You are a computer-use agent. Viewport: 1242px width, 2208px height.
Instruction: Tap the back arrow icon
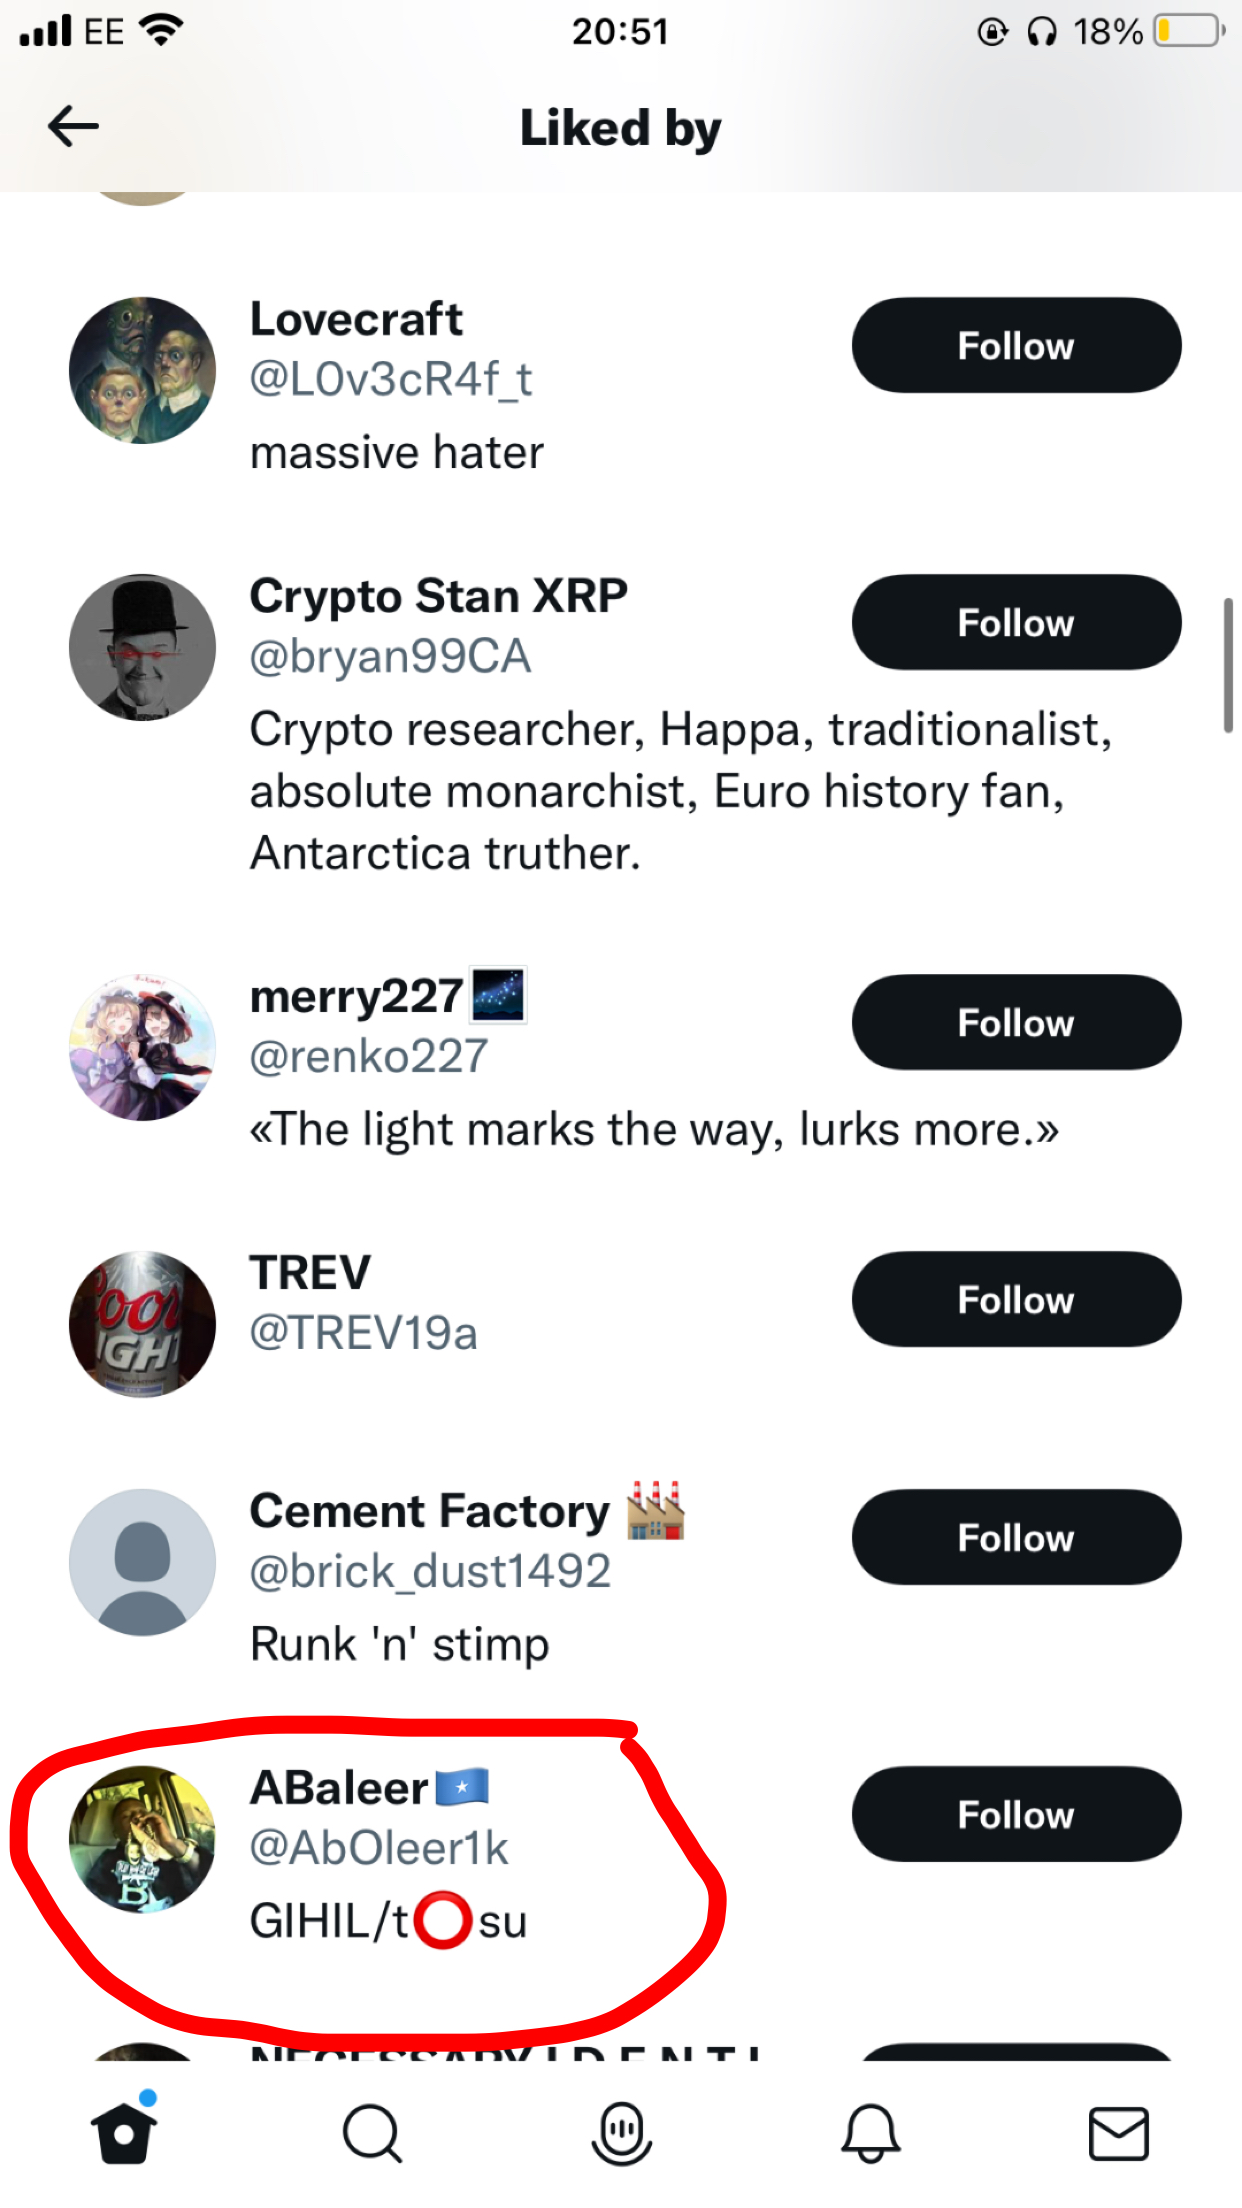point(73,127)
